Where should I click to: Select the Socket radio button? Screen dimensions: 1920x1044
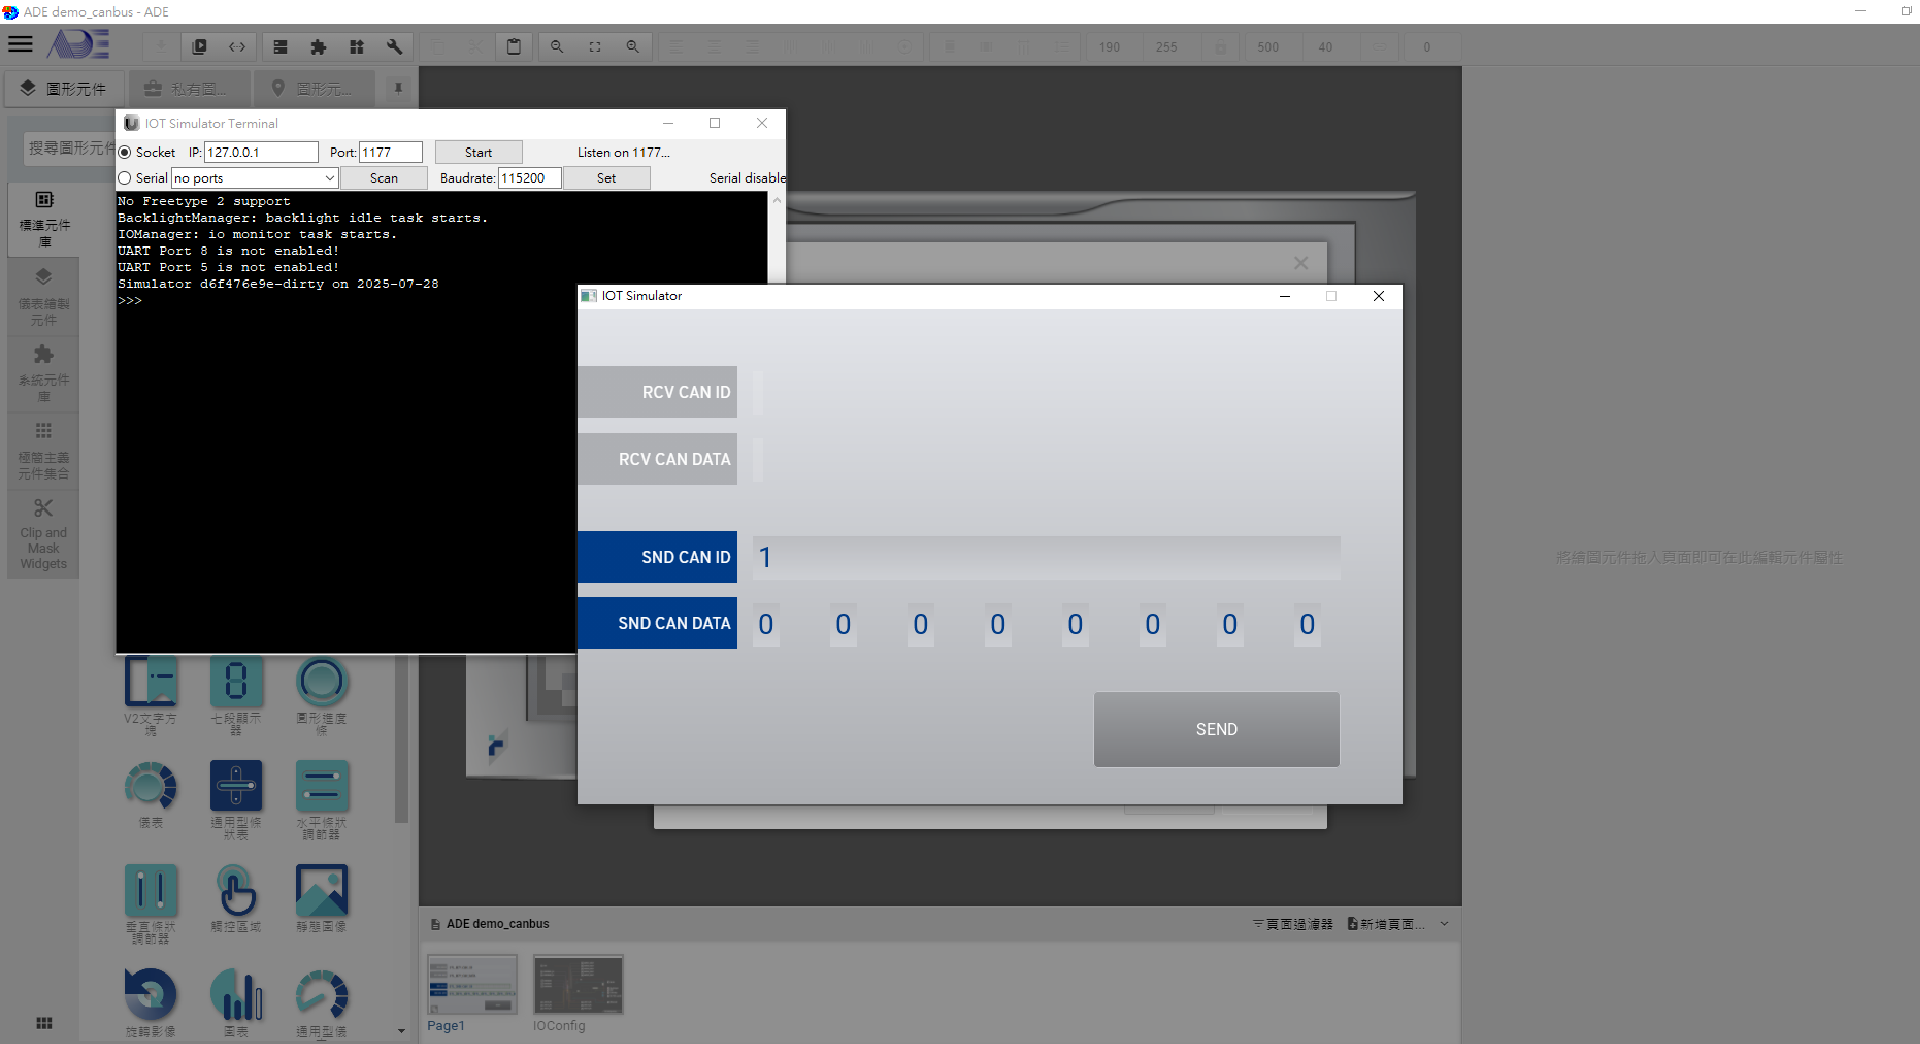(x=125, y=152)
